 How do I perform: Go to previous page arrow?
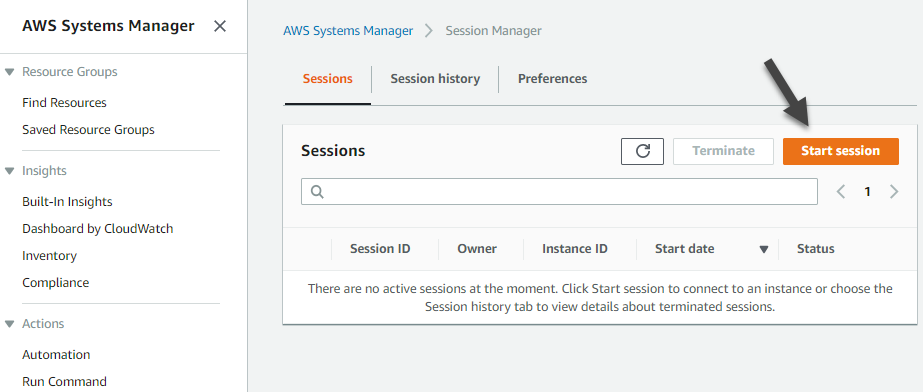[841, 192]
